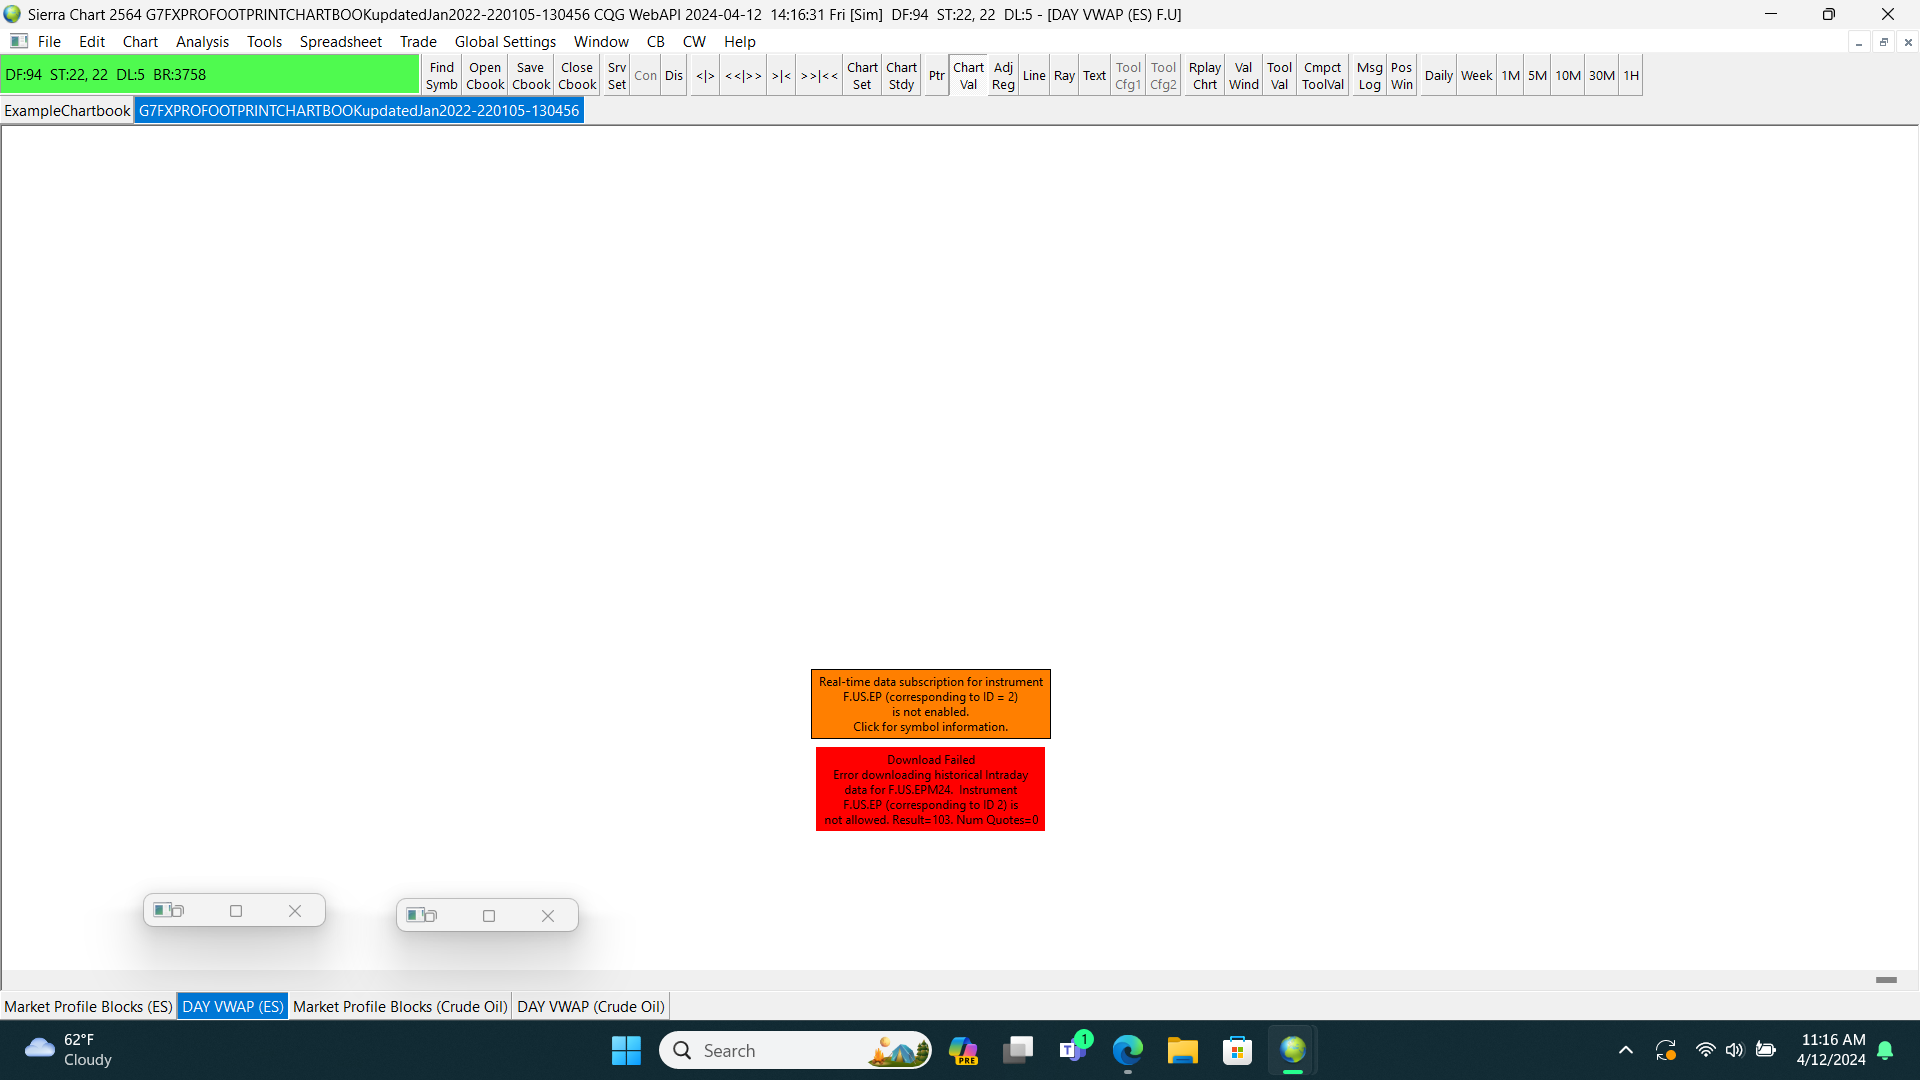The width and height of the screenshot is (1920, 1080).
Task: Click orange real-time data subscription warning
Action: tap(930, 704)
